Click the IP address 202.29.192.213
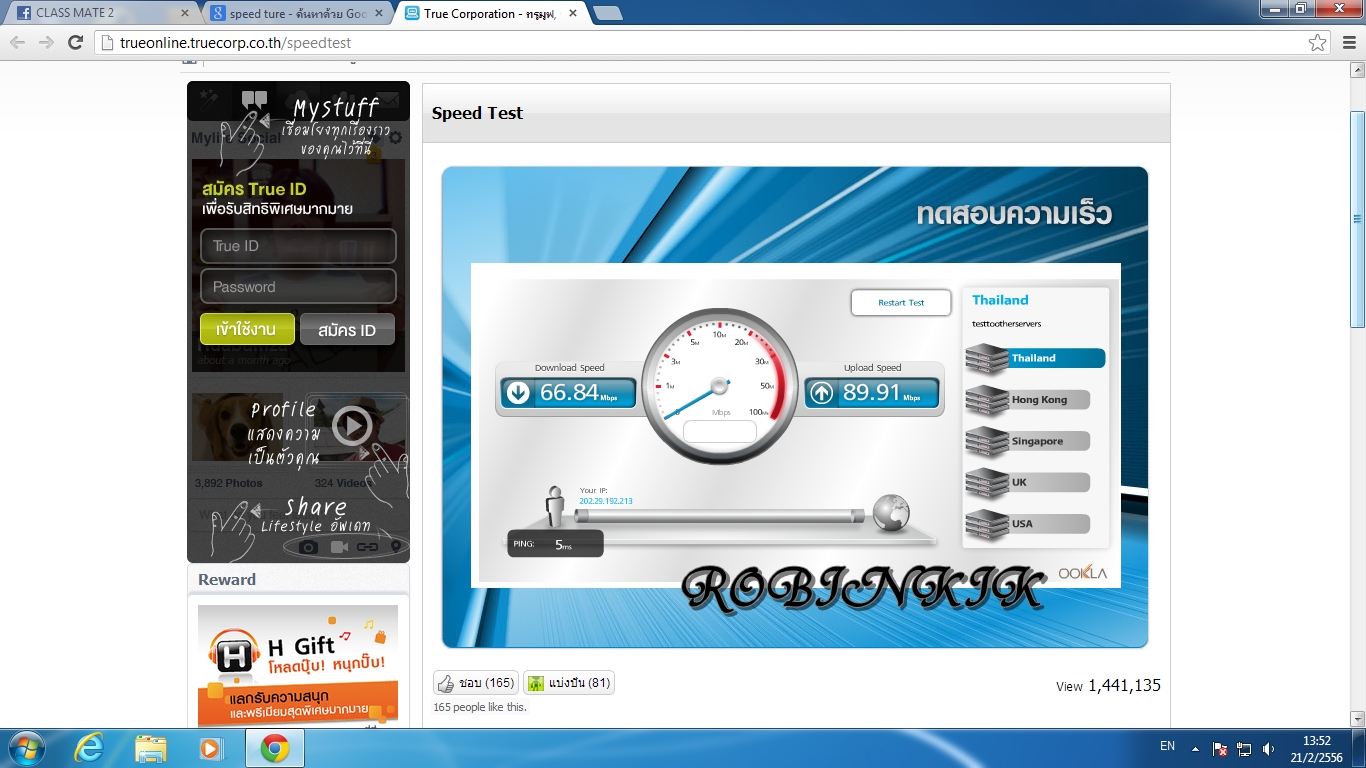Image resolution: width=1366 pixels, height=768 pixels. (606, 501)
